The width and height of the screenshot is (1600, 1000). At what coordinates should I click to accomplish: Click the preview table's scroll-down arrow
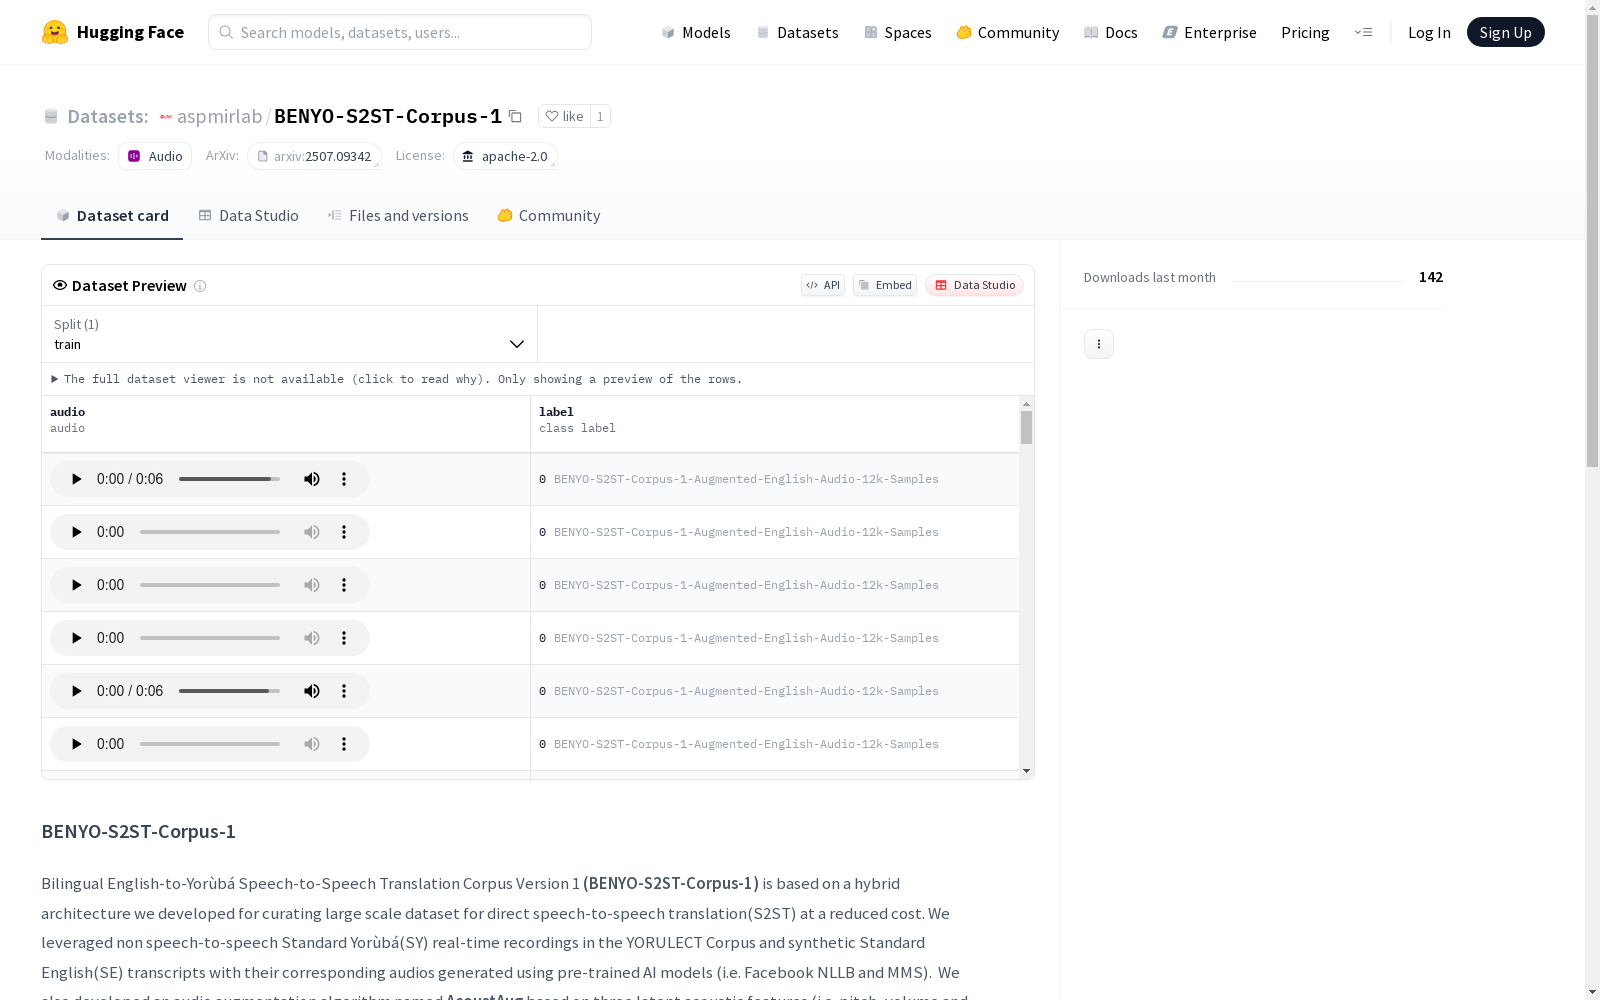[x=1026, y=771]
